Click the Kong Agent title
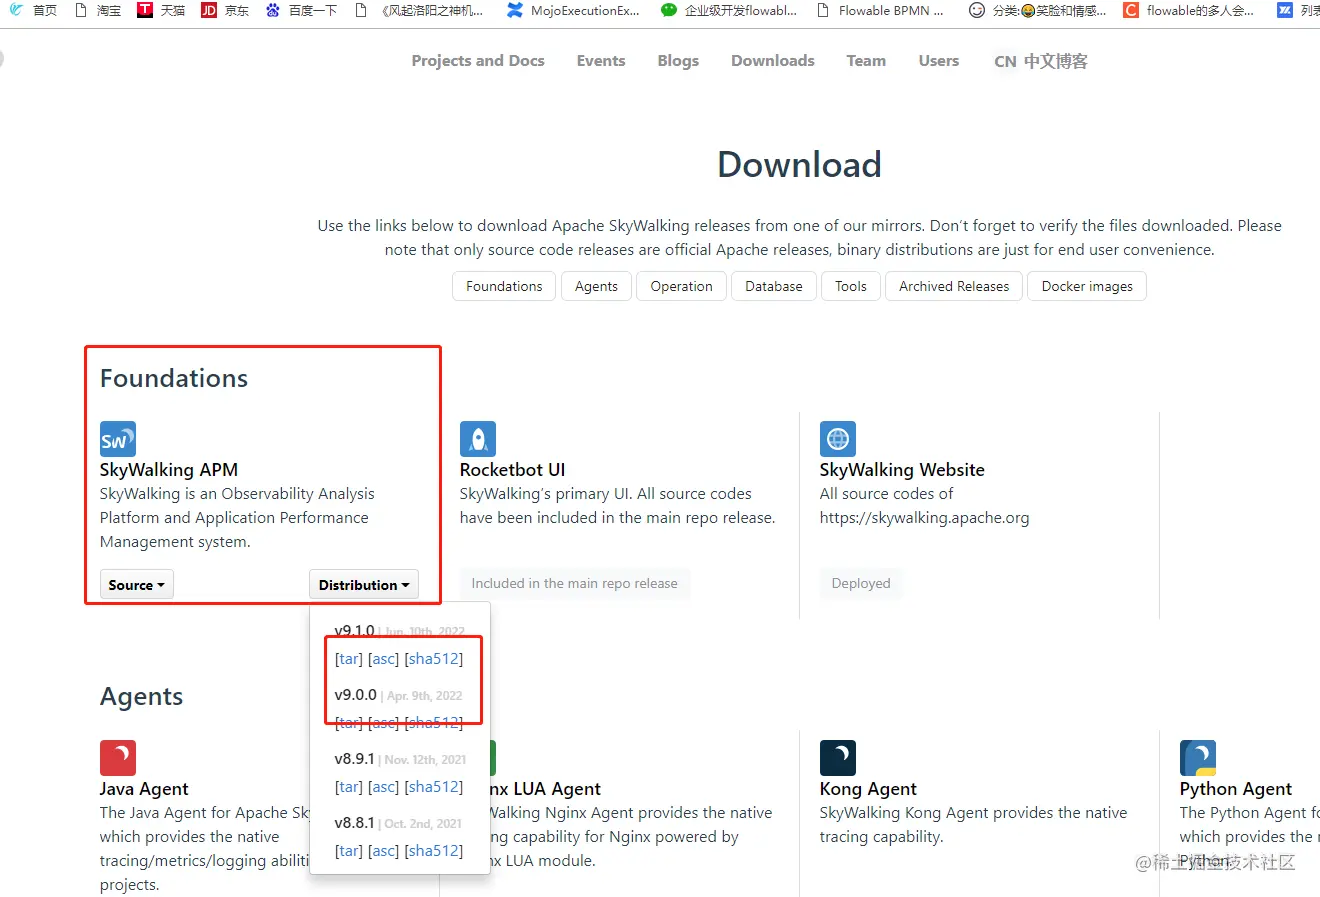1320x897 pixels. [x=868, y=789]
